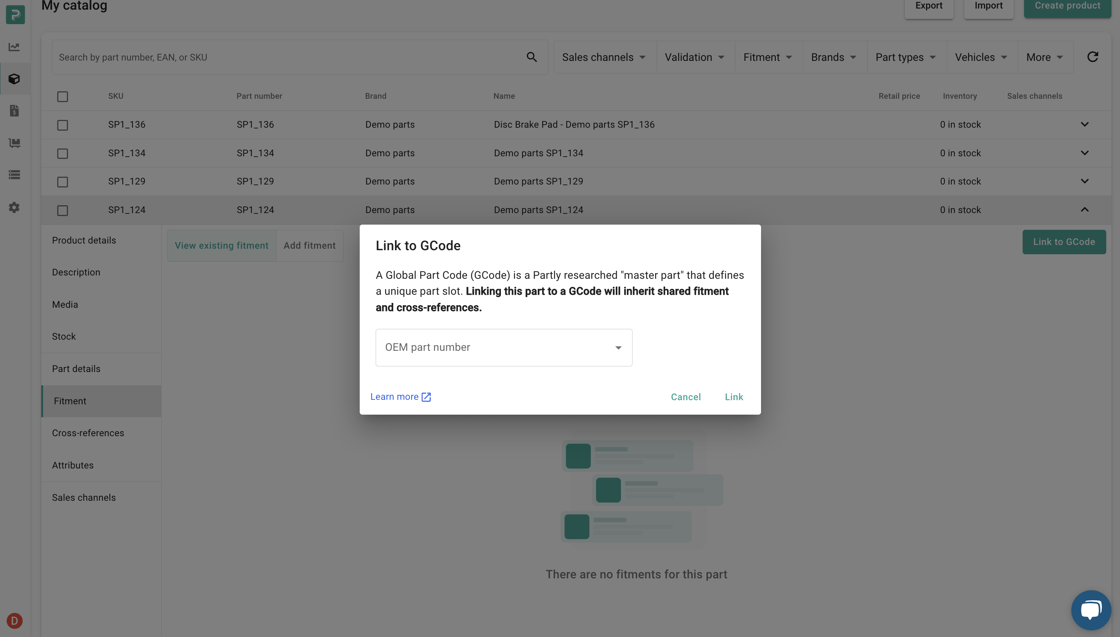Screen dimensions: 1120x637
Task: Expand the SP1_134 row chevron
Action: click(x=1084, y=153)
